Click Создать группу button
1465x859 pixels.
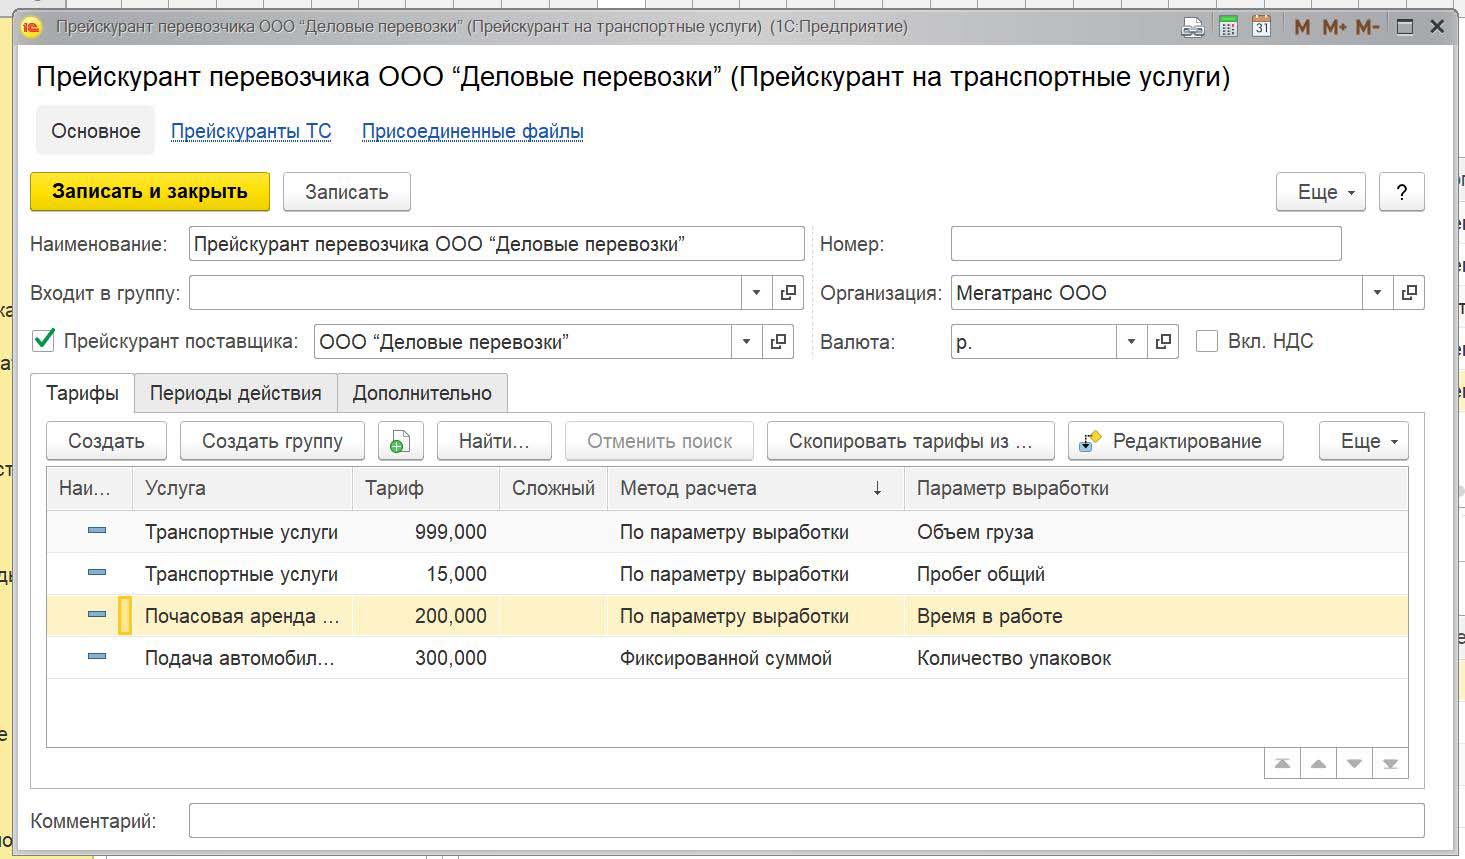pos(272,441)
